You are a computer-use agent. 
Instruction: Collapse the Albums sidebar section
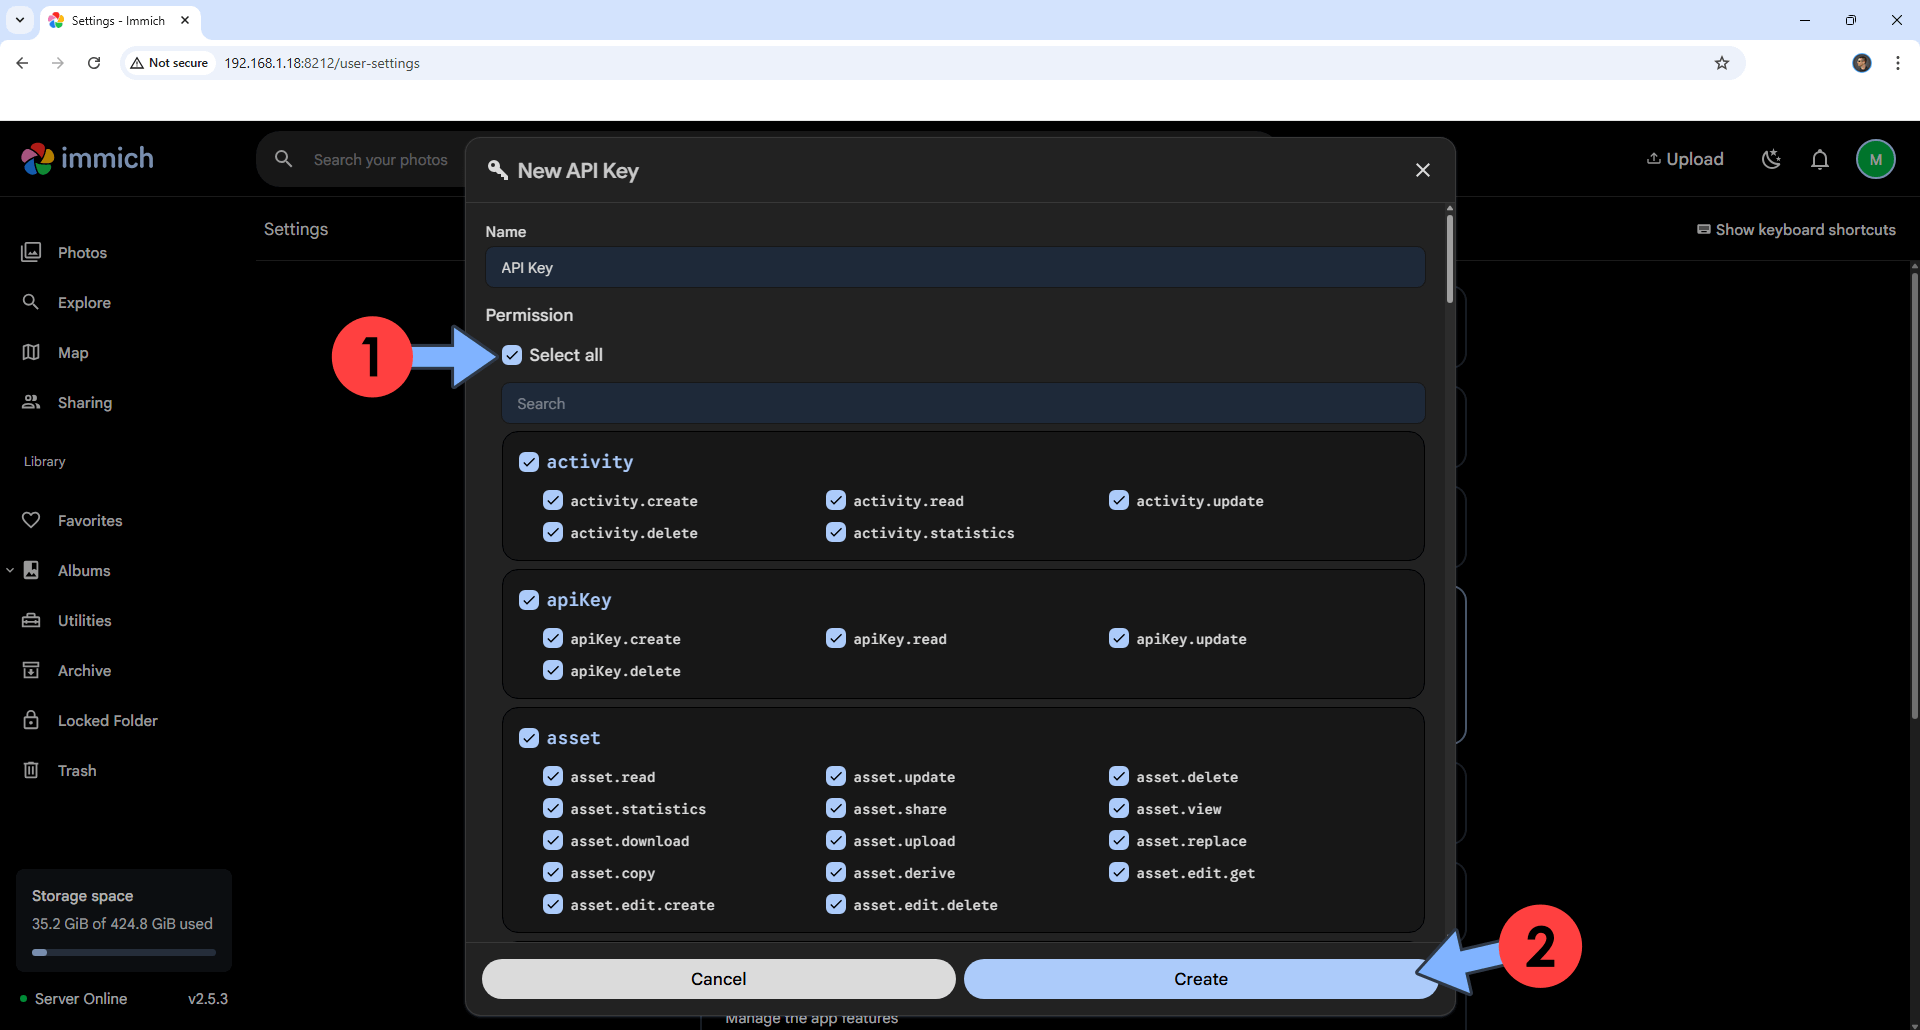click(10, 570)
